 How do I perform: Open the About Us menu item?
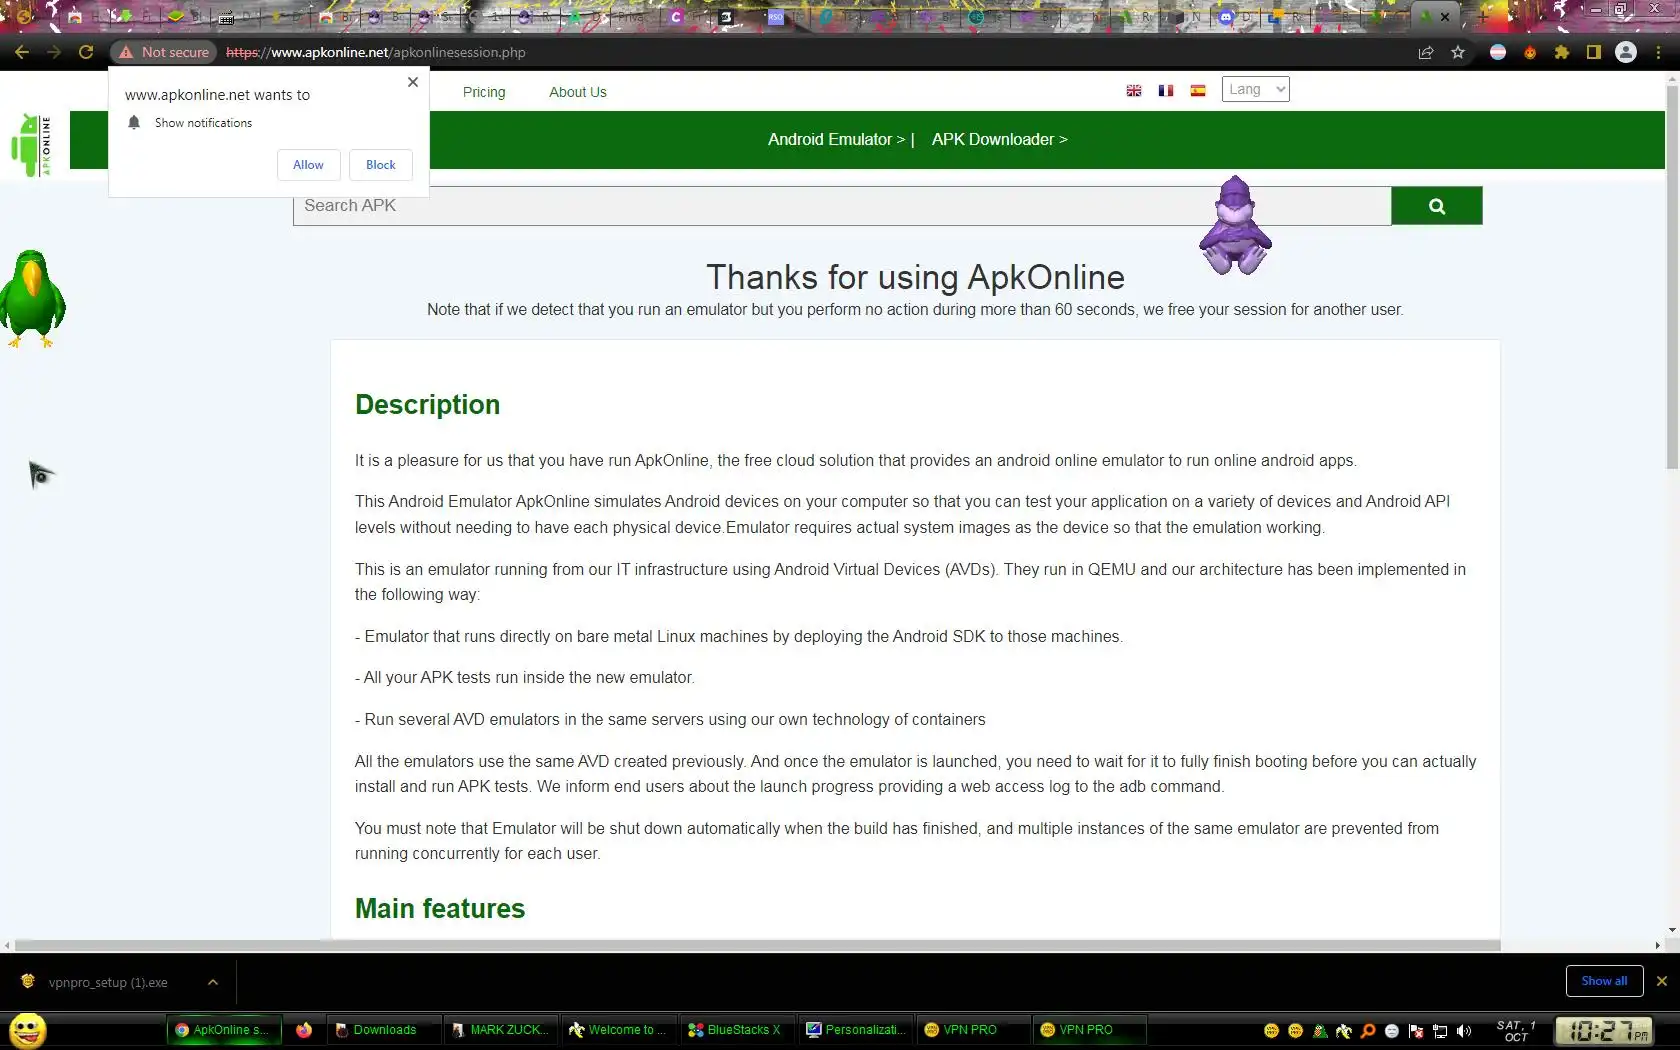point(578,92)
